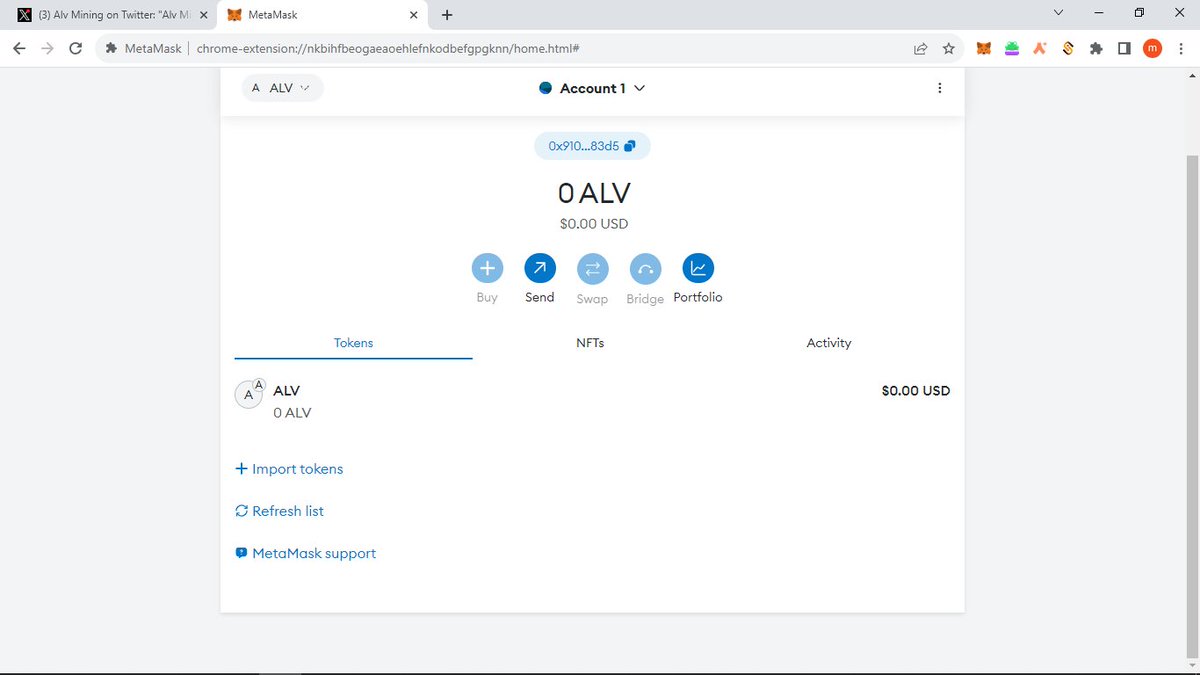1200x675 pixels.
Task: Open MetaMask account options three-dot menu
Action: (x=939, y=88)
